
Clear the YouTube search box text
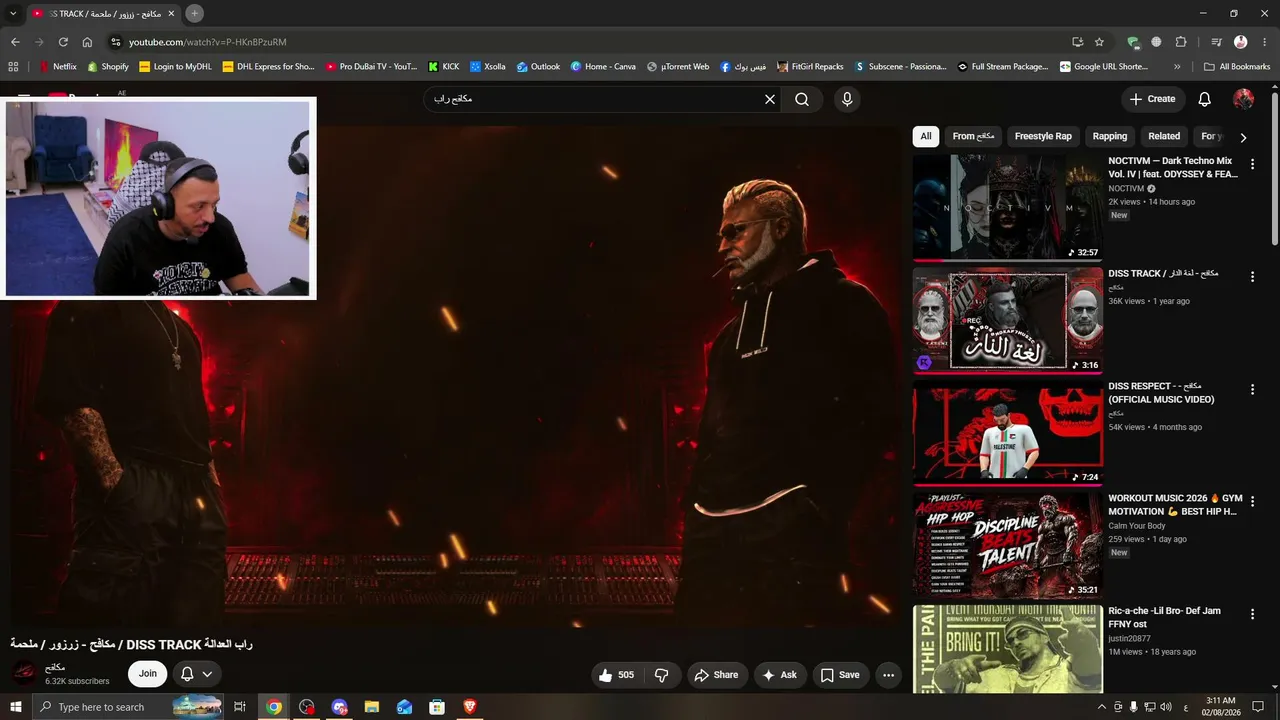coord(770,100)
